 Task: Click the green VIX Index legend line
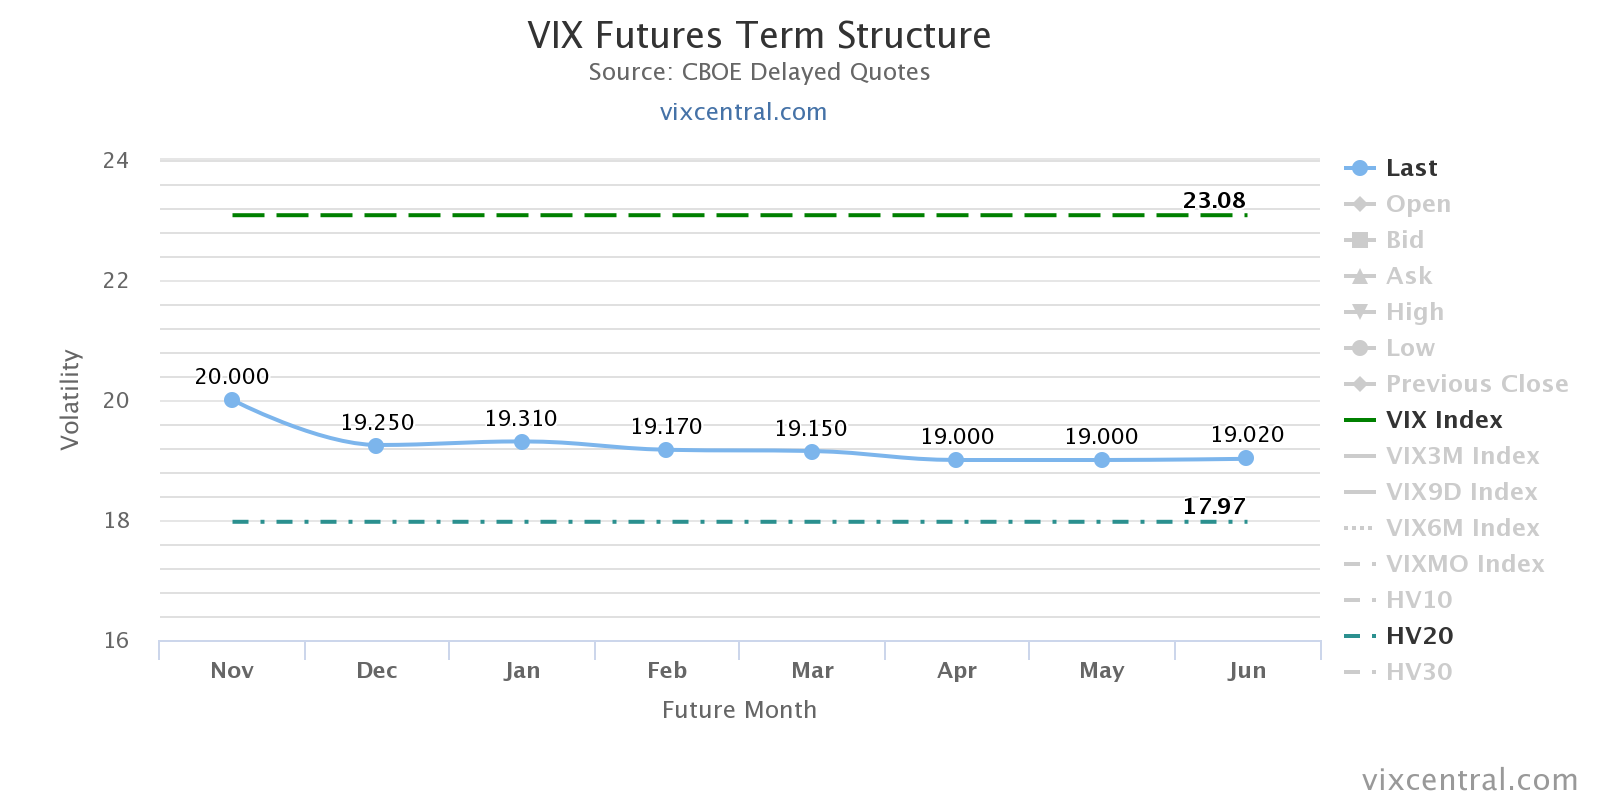[1359, 420]
